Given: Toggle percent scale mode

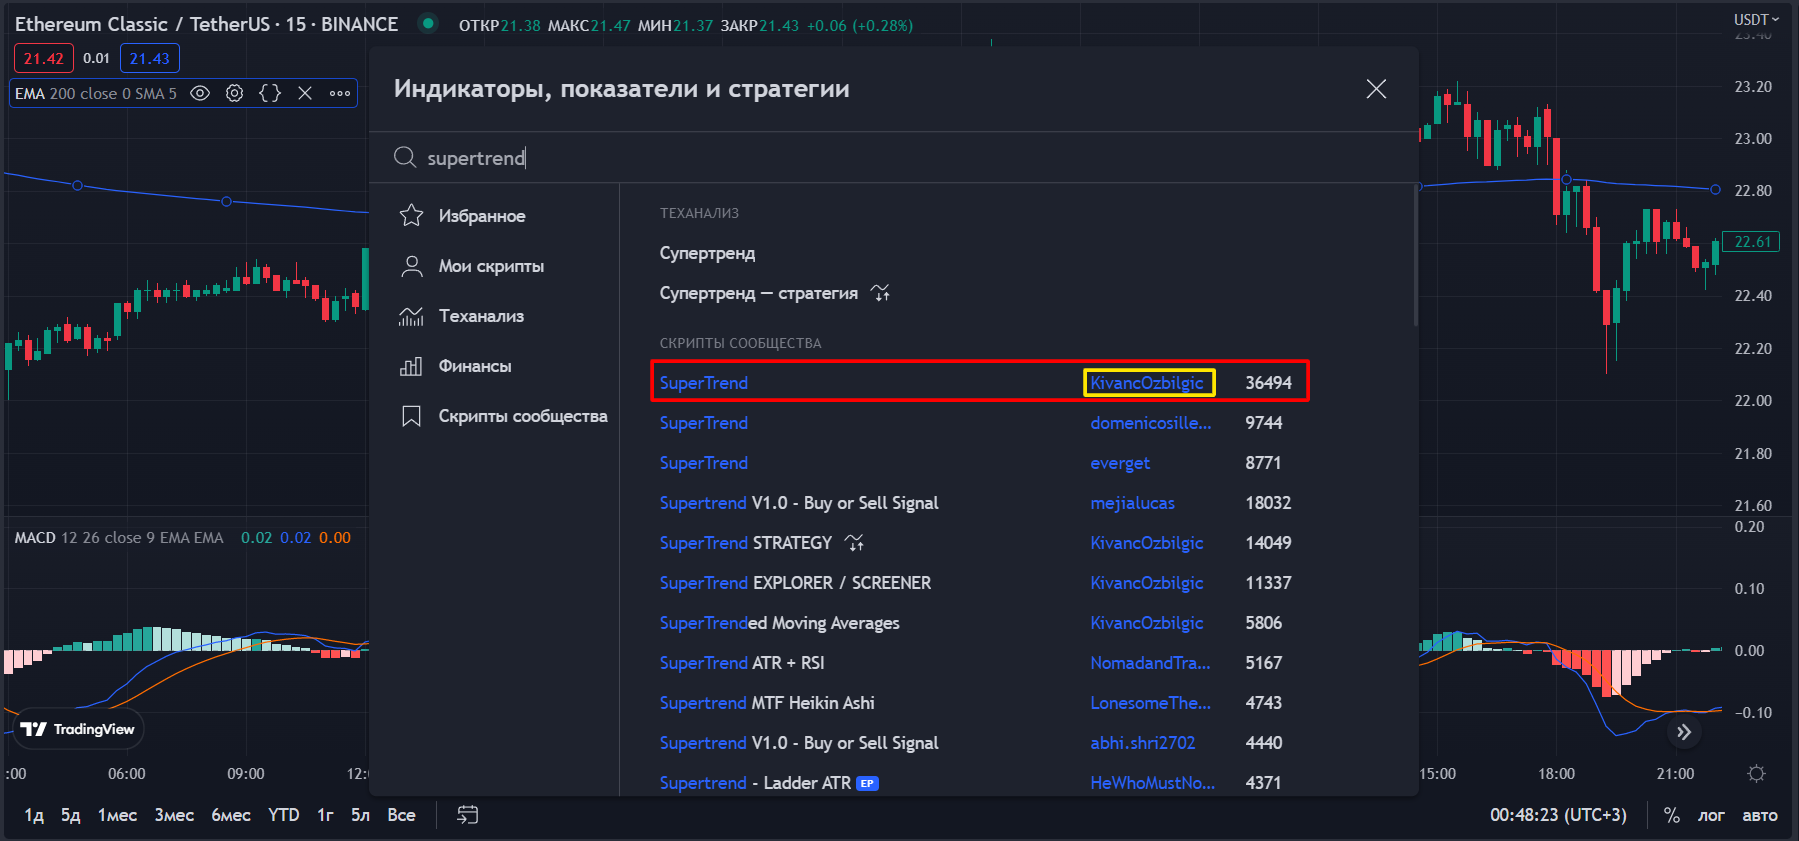Looking at the screenshot, I should [1671, 815].
